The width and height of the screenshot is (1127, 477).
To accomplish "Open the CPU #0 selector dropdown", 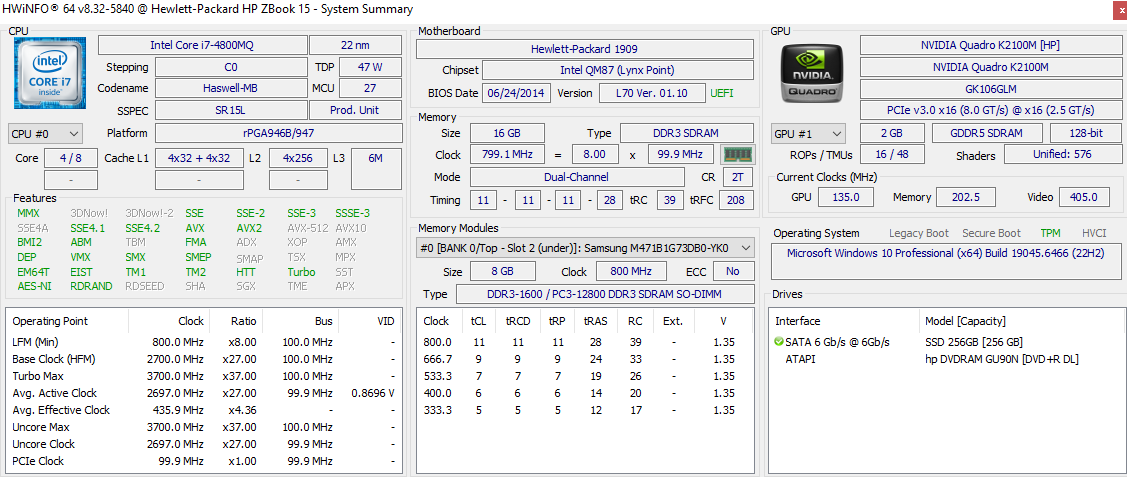I will tap(46, 133).
